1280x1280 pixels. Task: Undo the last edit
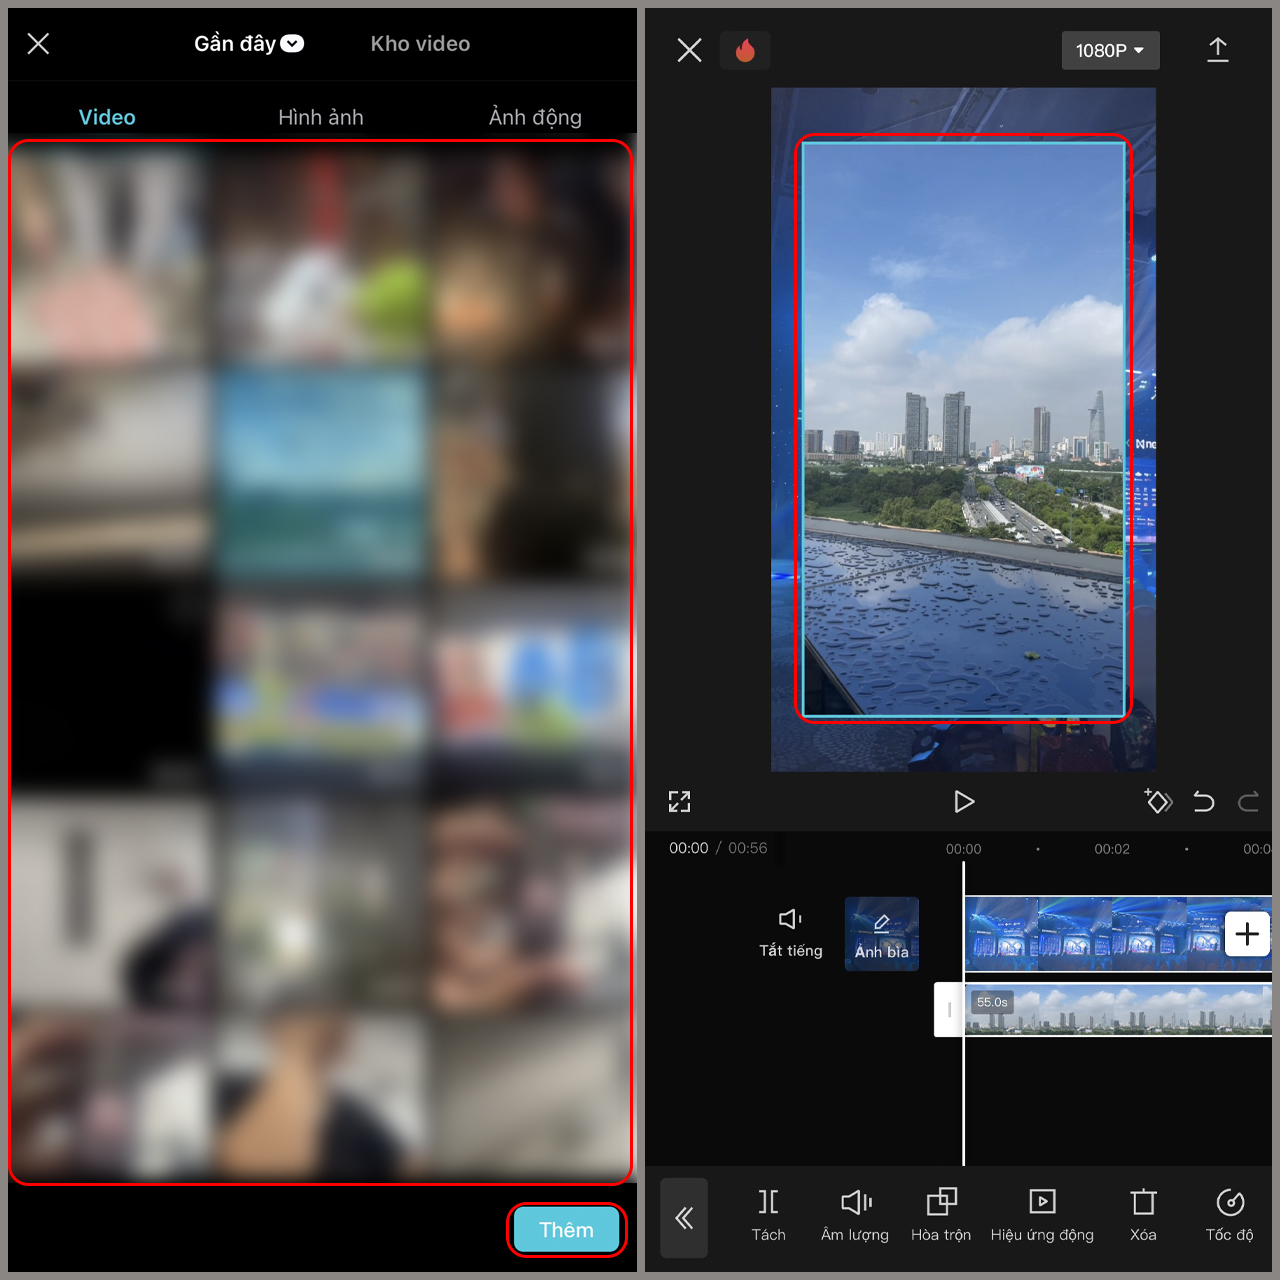(1204, 801)
